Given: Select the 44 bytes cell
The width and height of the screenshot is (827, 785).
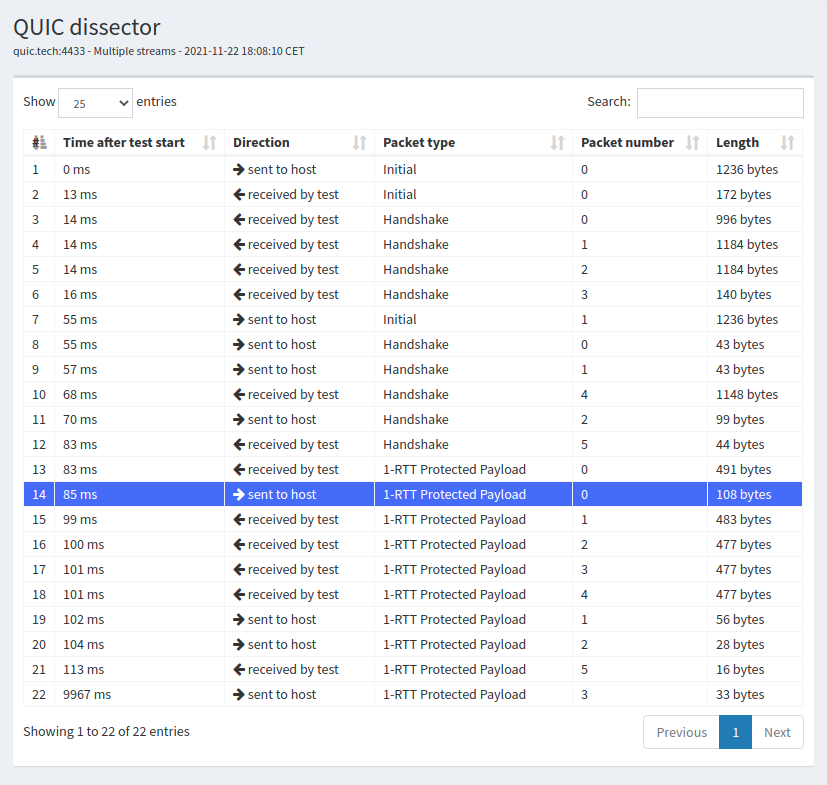Looking at the screenshot, I should (x=755, y=445).
